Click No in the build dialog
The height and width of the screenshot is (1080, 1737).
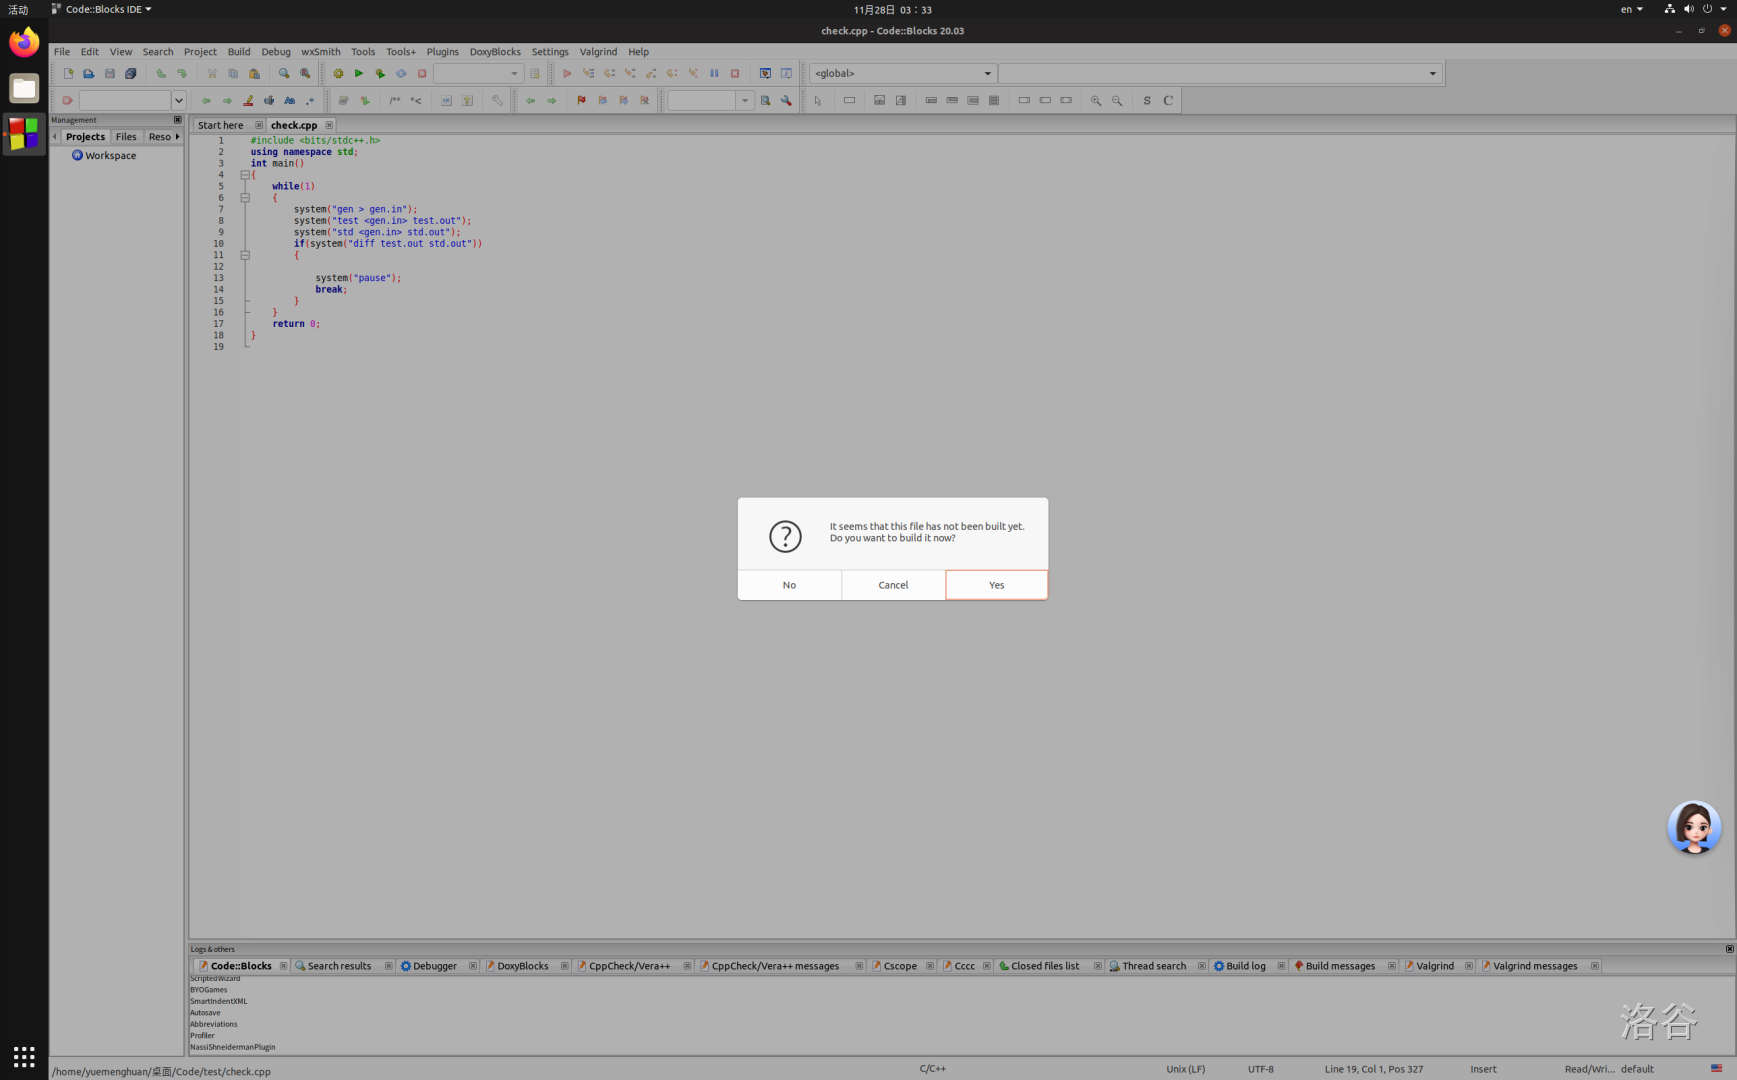[x=789, y=585]
